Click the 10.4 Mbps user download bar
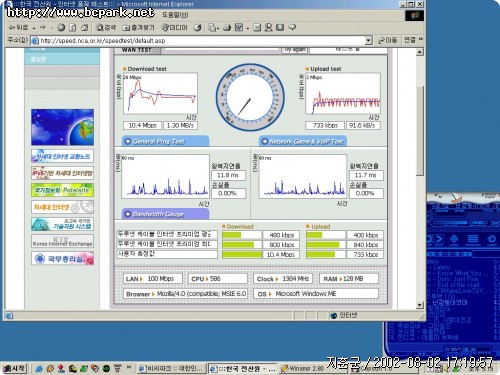Screen dimensions: 500x375 point(242,255)
